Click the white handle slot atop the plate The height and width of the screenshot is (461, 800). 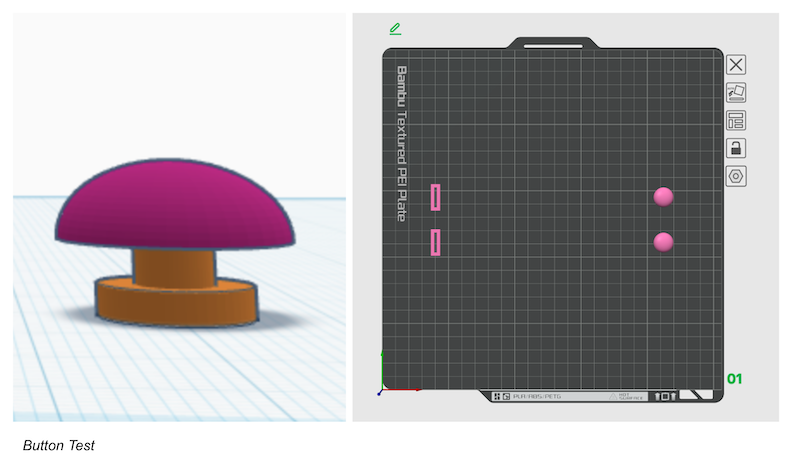[553, 44]
